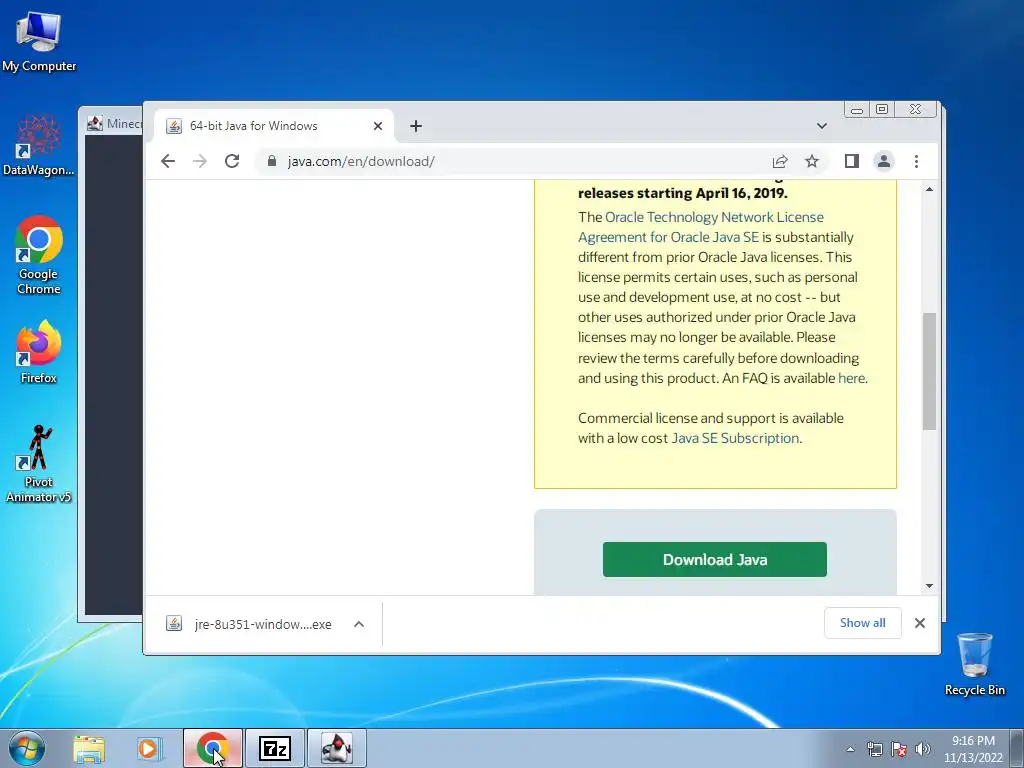Click the volume speaker icon
The width and height of the screenshot is (1024, 768).
923,749
